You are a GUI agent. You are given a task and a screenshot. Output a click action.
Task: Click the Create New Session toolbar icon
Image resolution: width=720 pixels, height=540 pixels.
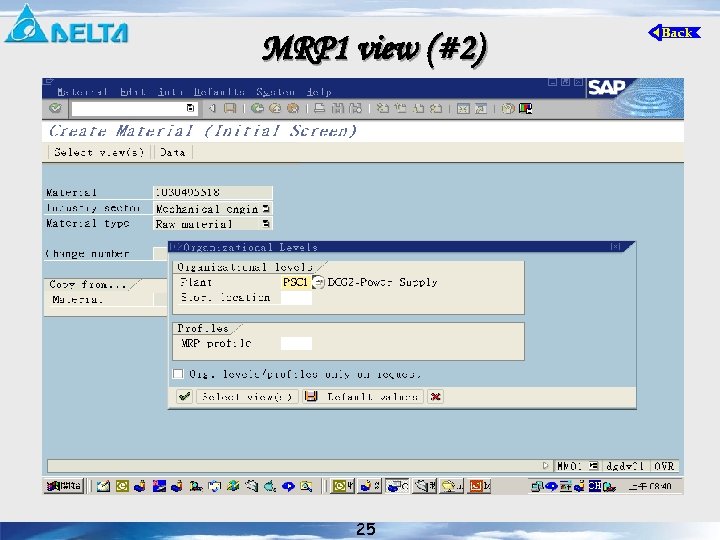463,108
